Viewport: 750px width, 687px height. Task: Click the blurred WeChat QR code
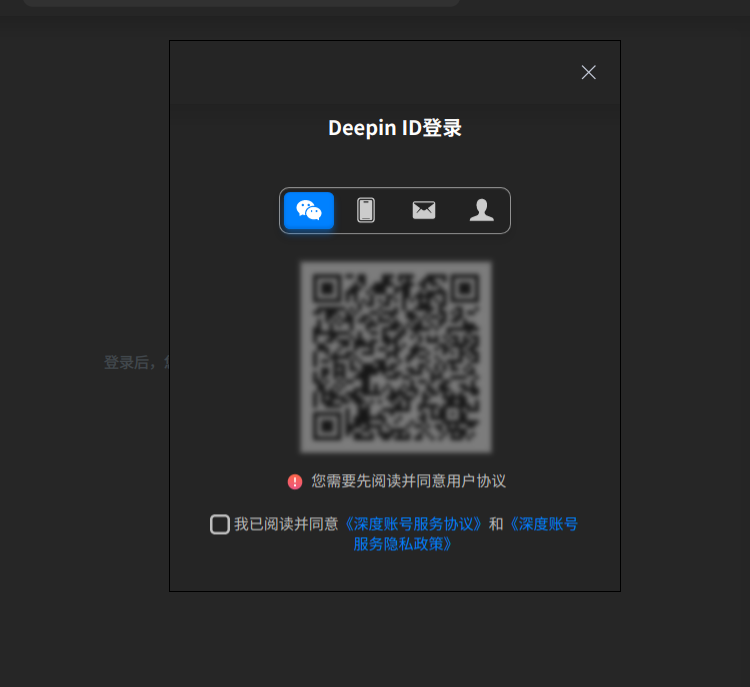pyautogui.click(x=396, y=357)
